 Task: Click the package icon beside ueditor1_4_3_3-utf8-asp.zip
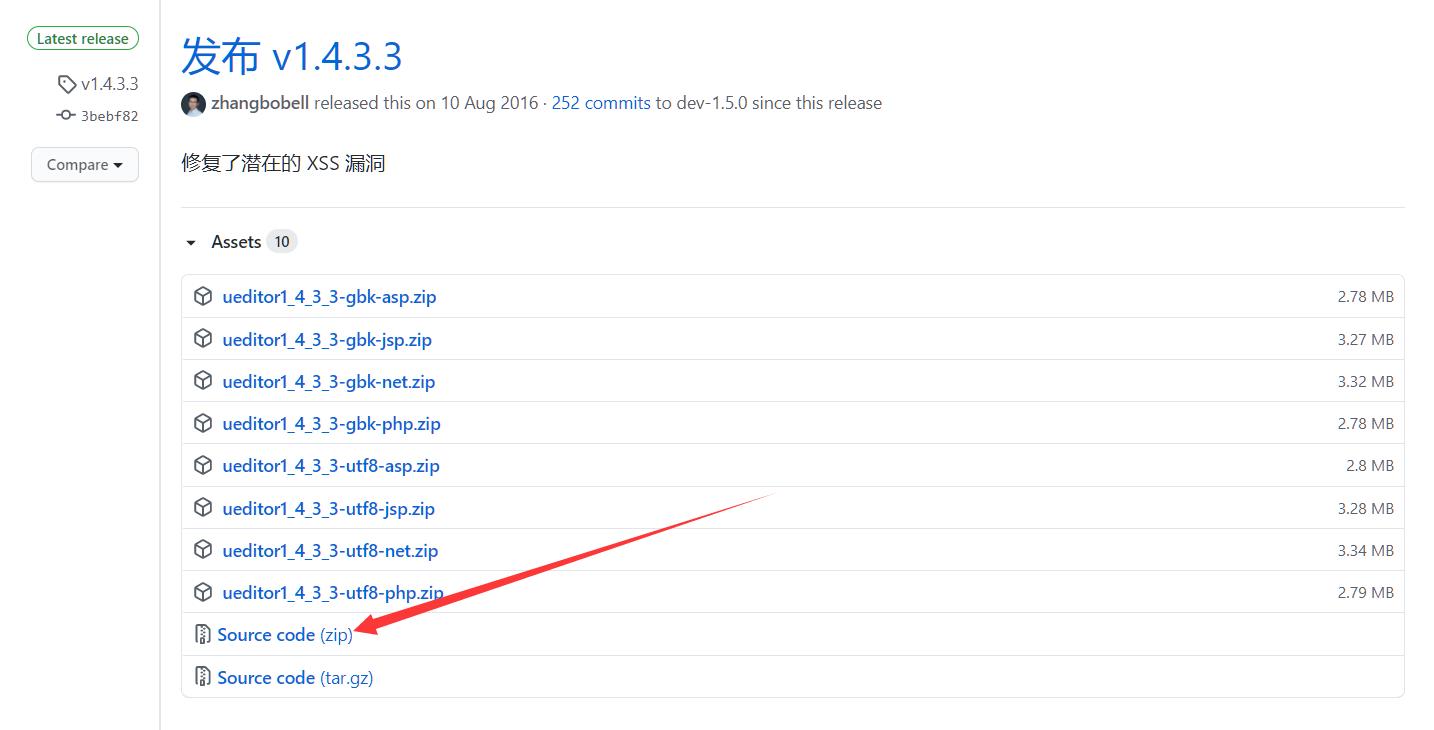pos(203,465)
